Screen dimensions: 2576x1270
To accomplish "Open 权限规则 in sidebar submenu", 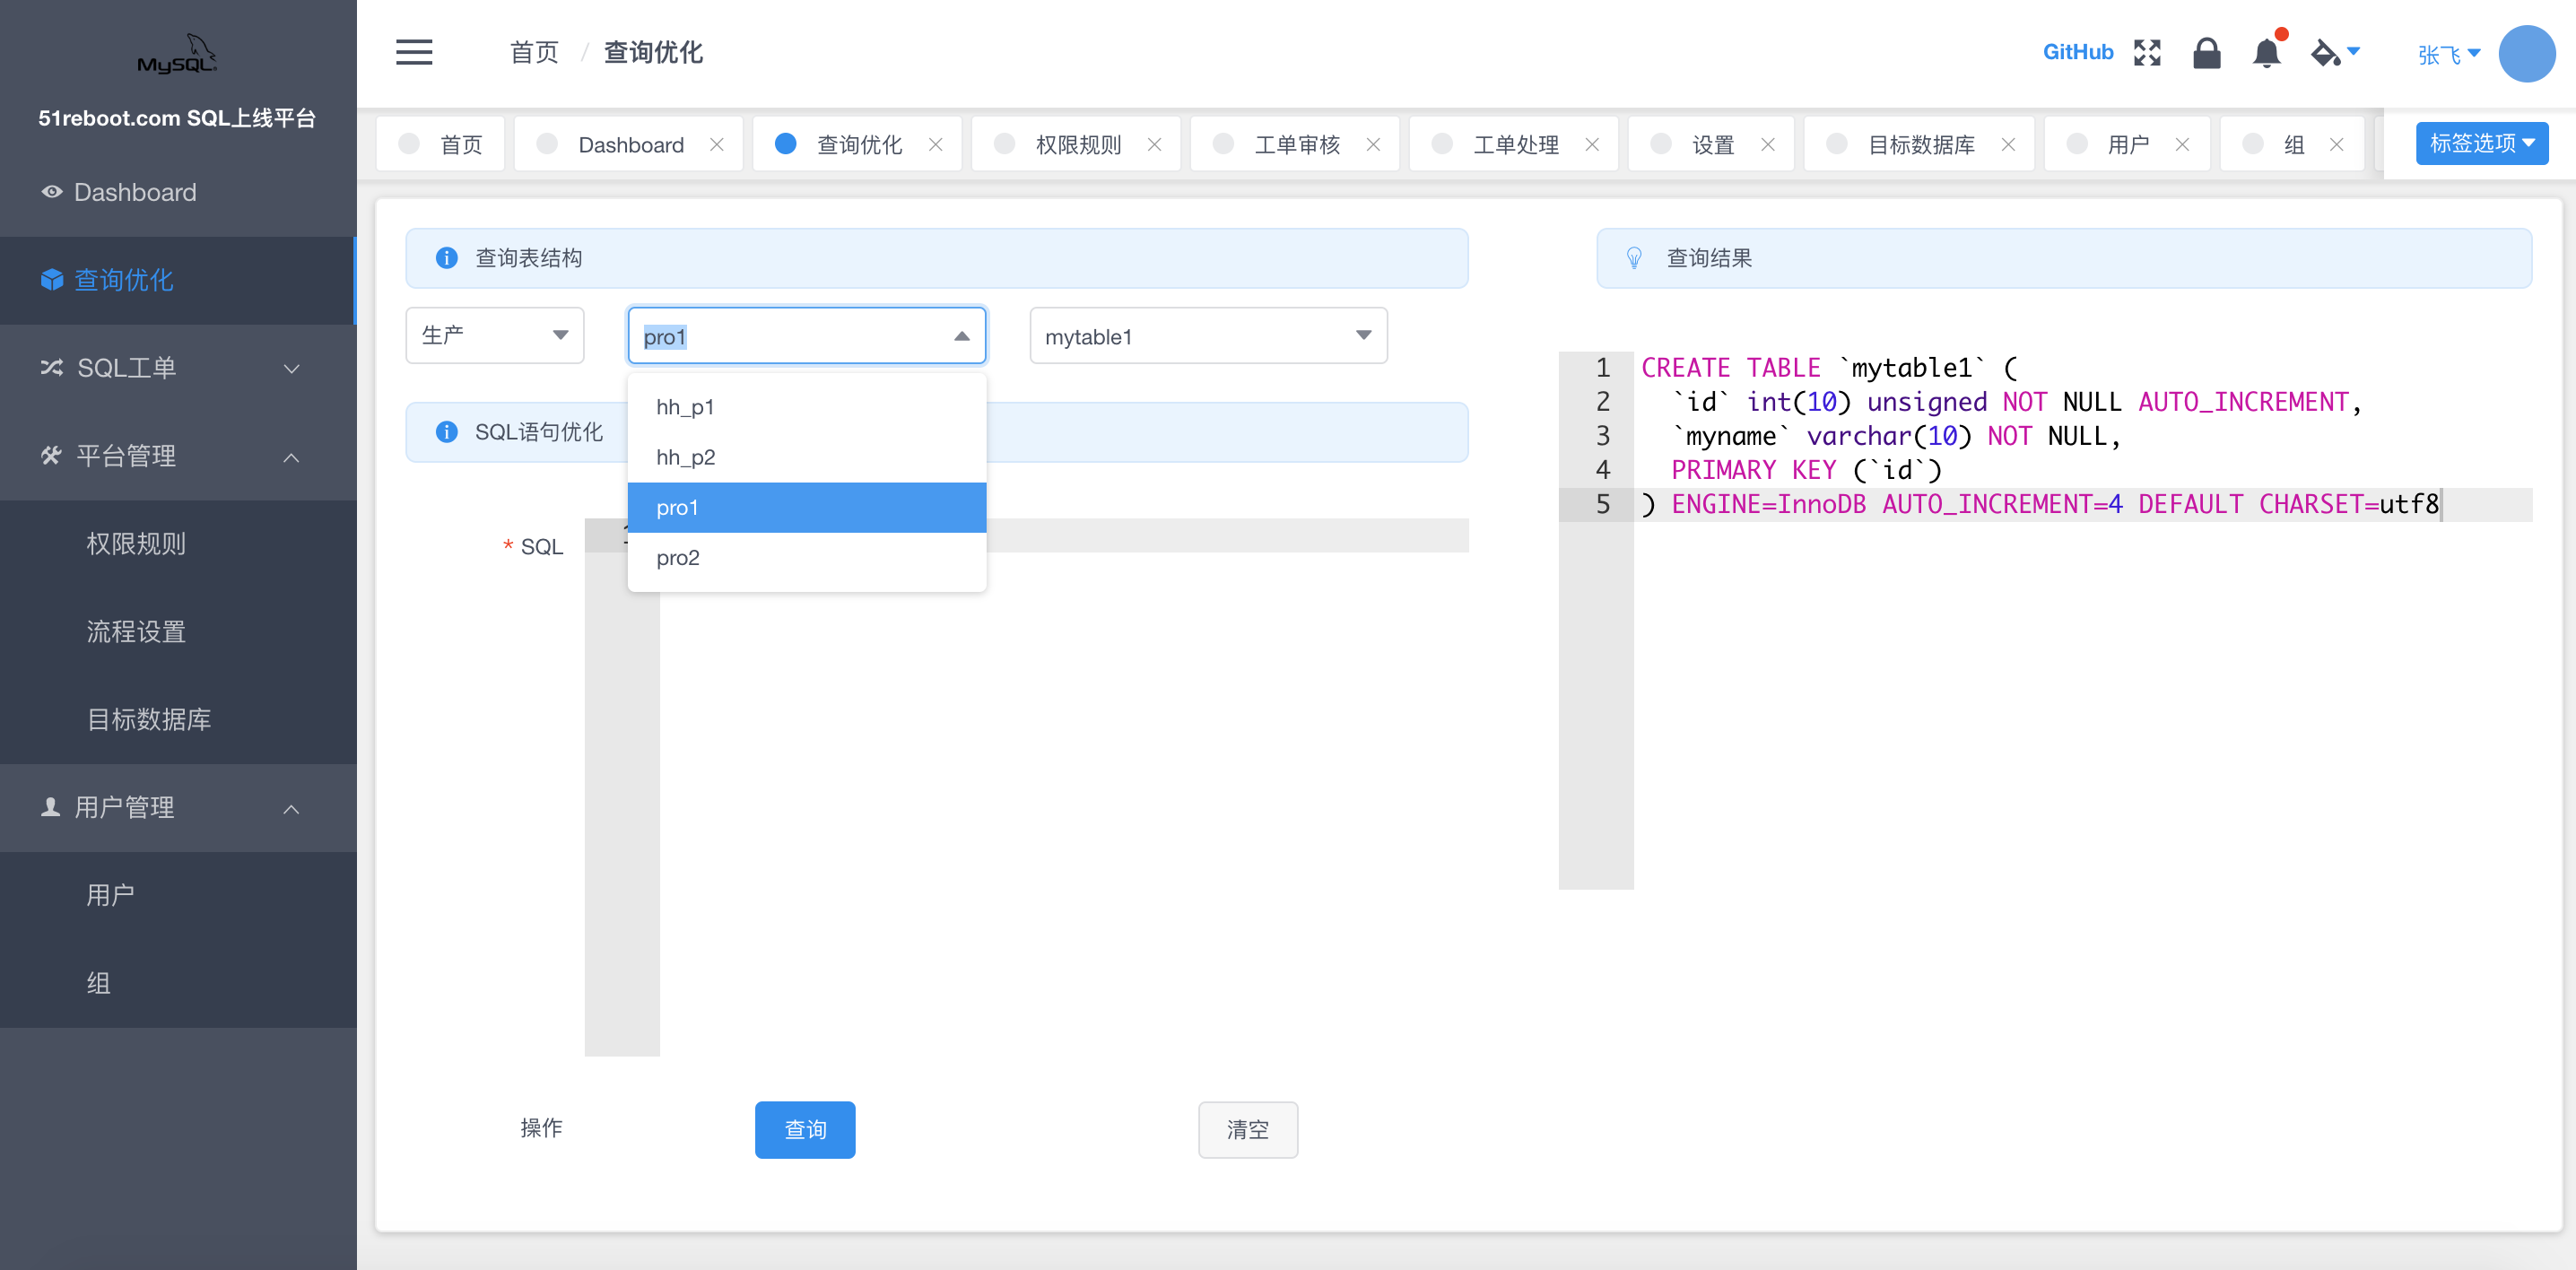I will 178,544.
